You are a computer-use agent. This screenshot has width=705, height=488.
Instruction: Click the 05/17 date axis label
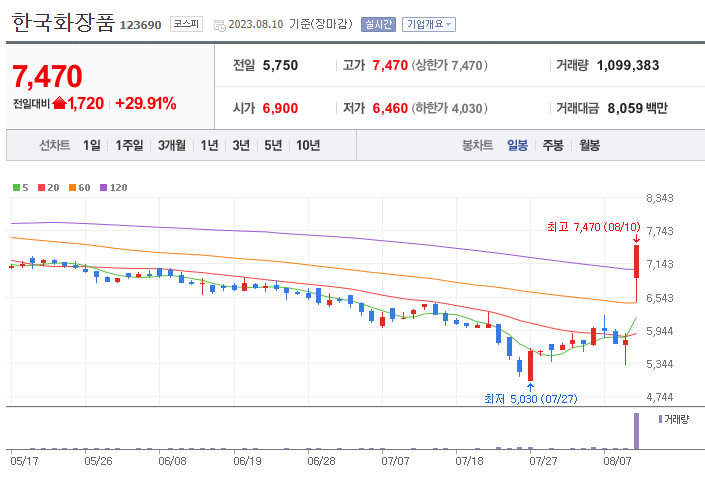(24, 461)
